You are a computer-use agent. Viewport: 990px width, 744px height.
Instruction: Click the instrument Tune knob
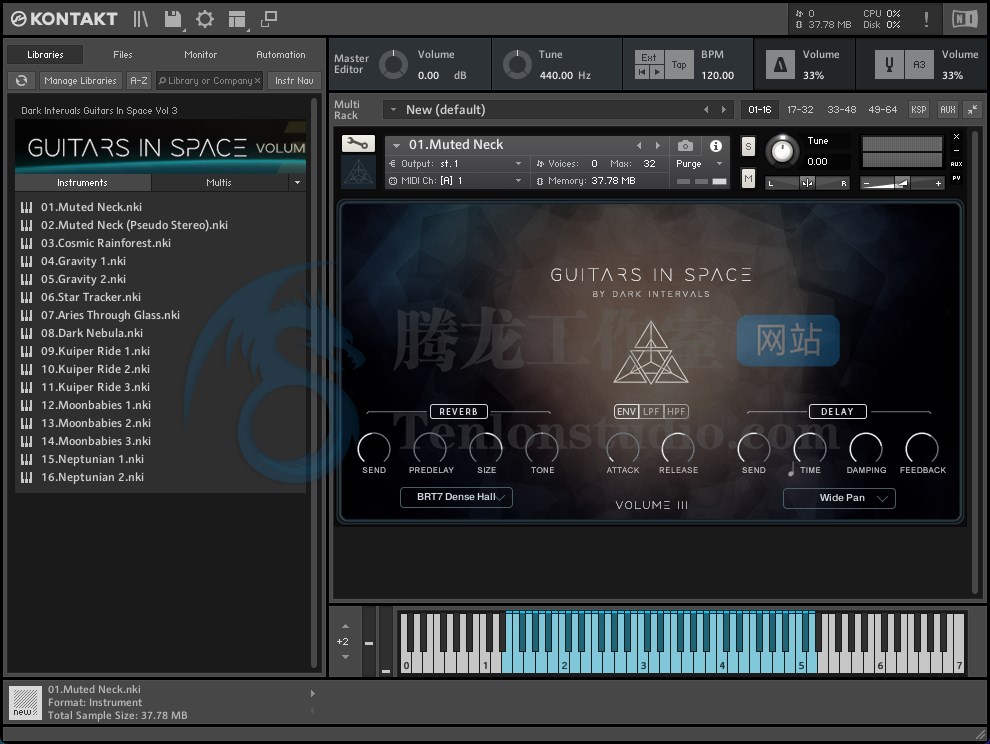click(782, 152)
